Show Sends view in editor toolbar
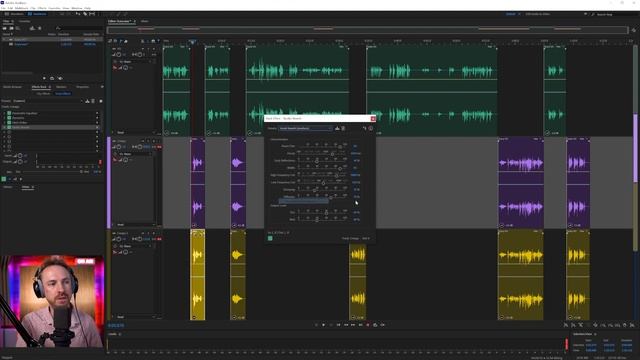This screenshot has width=640, height=360. coord(121,41)
